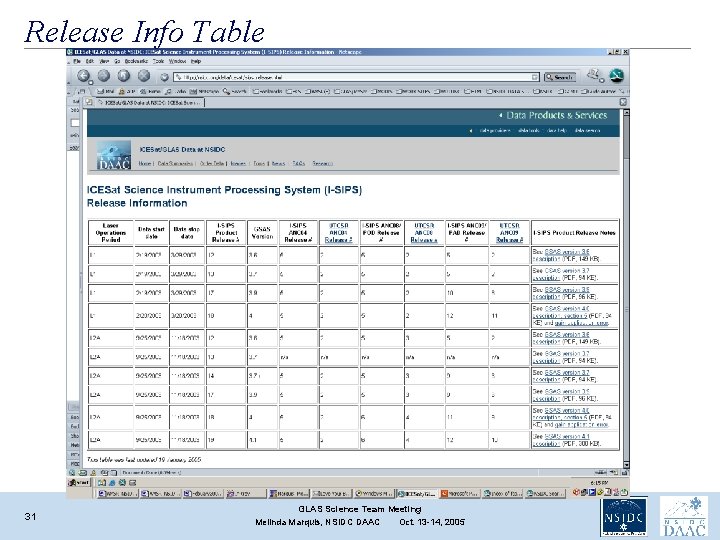Open the Go menu
720x540 pixels.
pos(117,61)
